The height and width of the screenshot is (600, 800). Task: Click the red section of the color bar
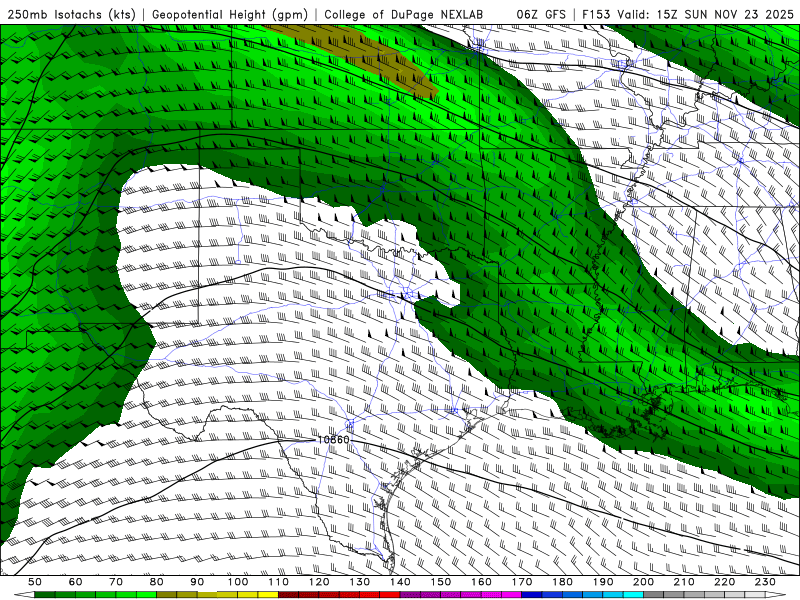click(x=339, y=595)
